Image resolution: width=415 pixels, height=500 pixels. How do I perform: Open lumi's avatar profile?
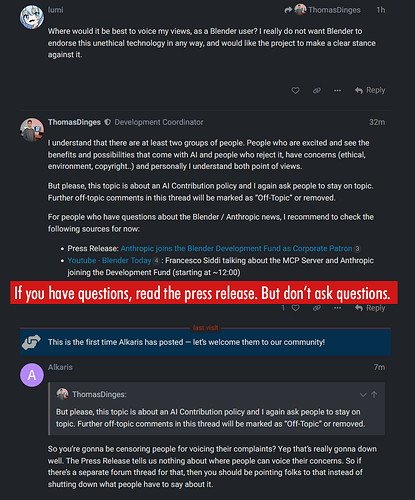[32, 17]
